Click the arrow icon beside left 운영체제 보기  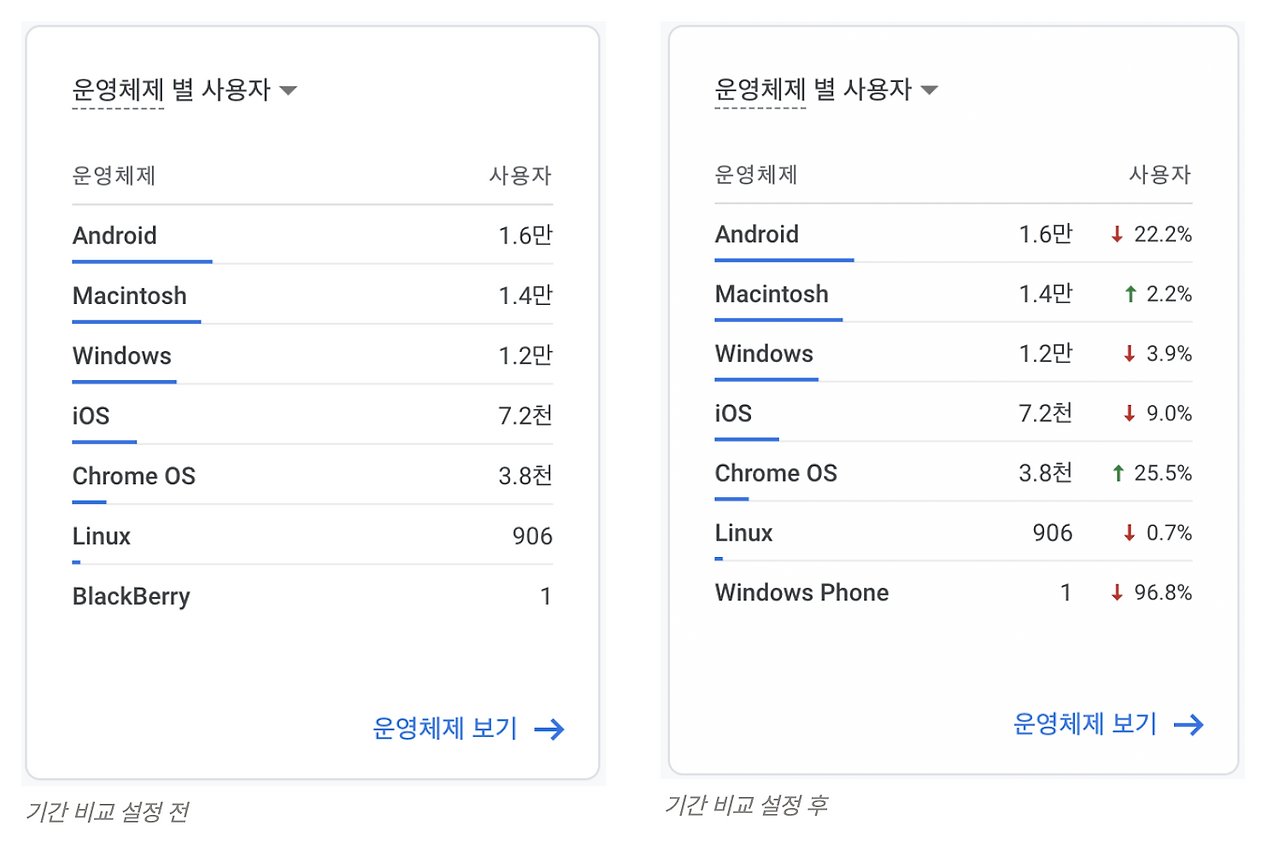coord(550,729)
